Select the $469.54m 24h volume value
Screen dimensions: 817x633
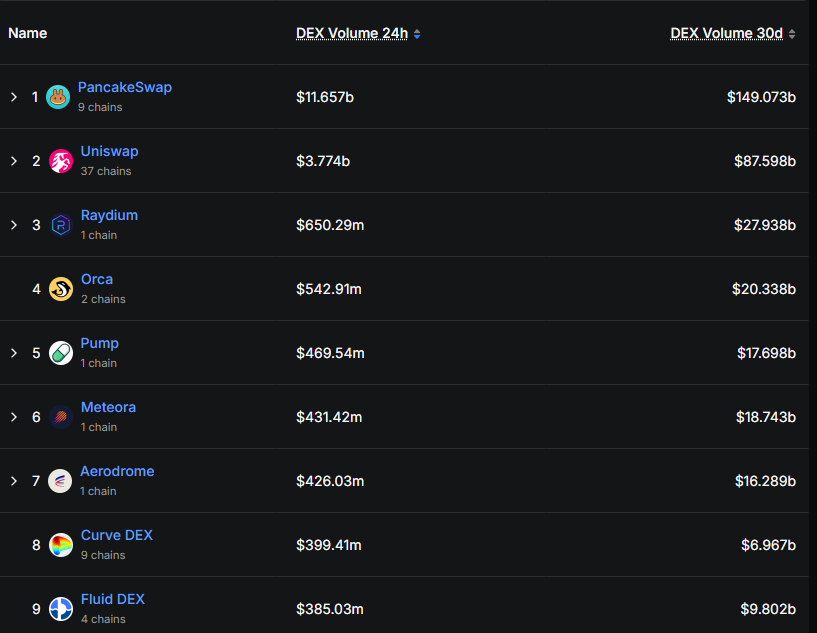click(330, 353)
